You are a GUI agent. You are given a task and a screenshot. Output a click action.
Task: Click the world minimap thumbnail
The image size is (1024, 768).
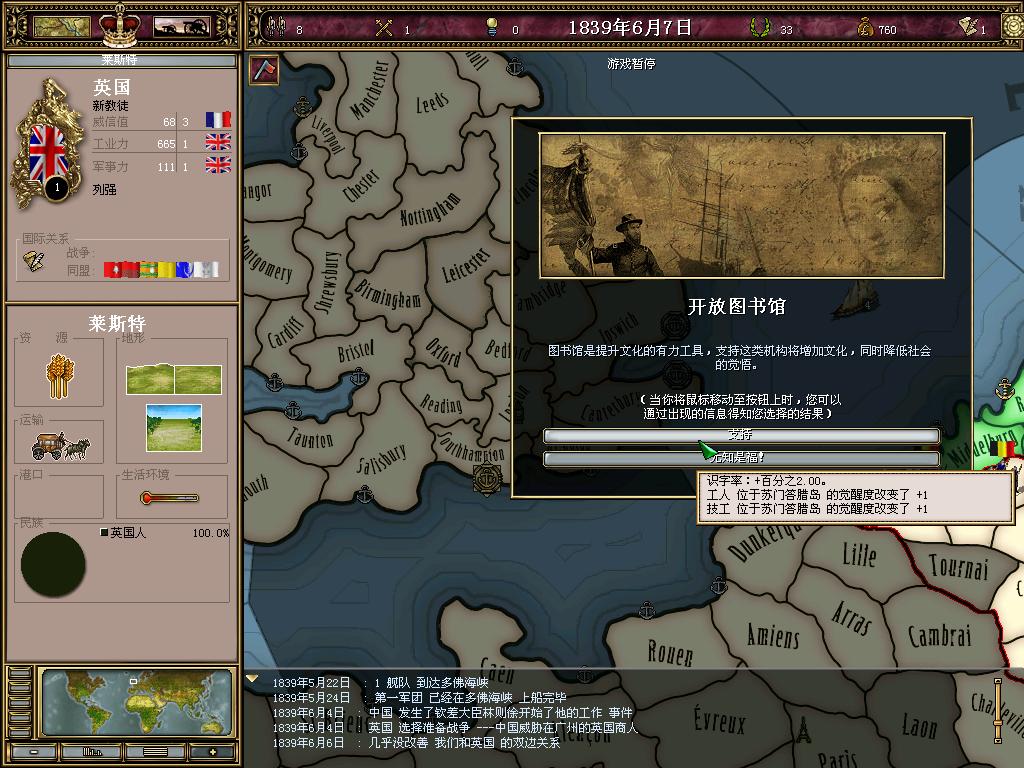(x=137, y=702)
